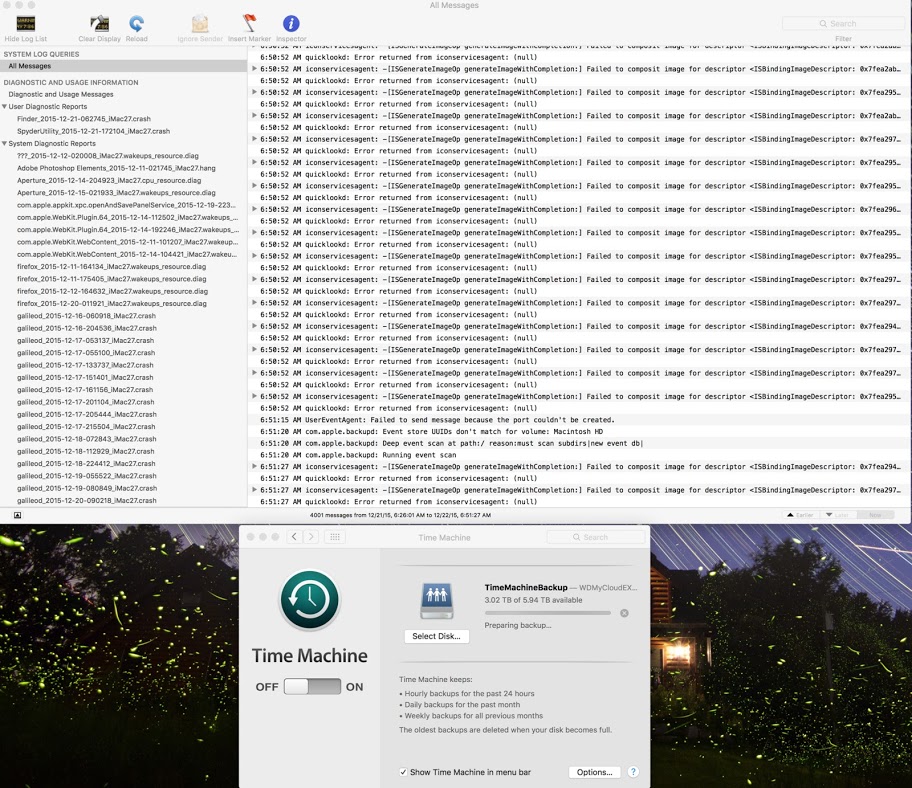Select galileod_2015-12-17-133737 crash report
This screenshot has width=912, height=788.
[x=86, y=365]
